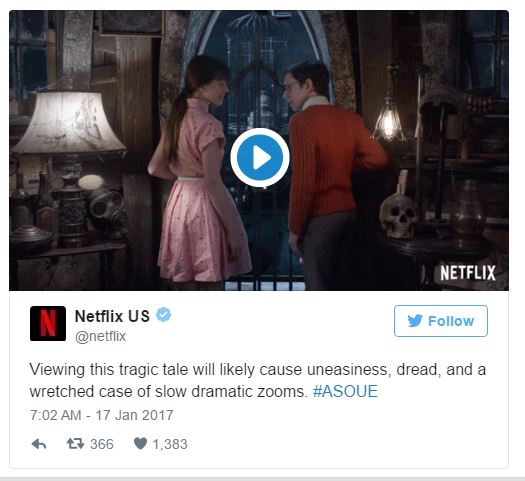Open the @netflix handle link
Viewport: 525px width, 481px height.
100,336
